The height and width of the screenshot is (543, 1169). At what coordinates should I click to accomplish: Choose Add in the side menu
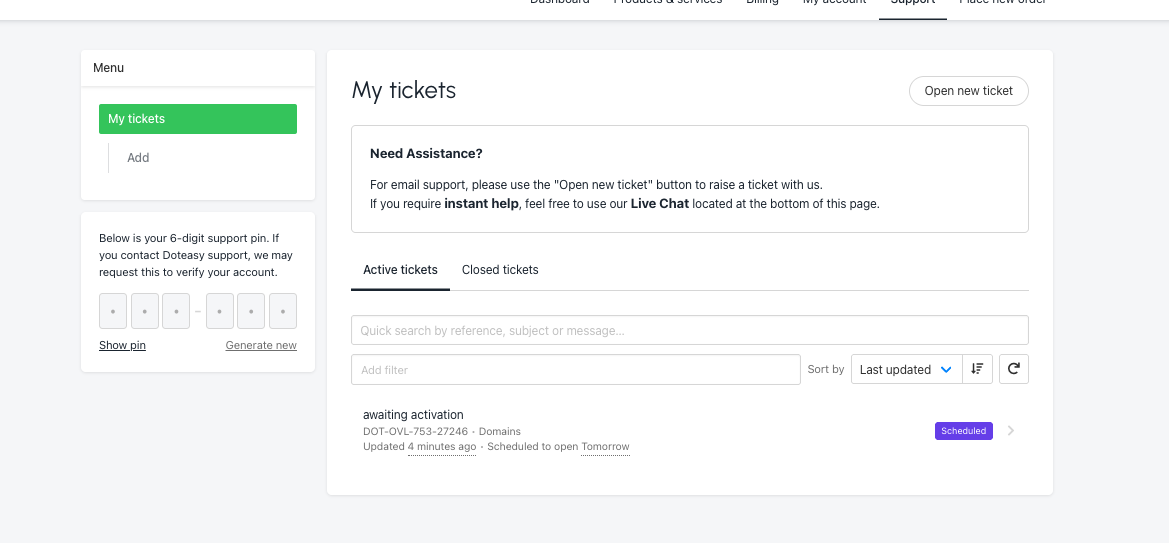[138, 158]
